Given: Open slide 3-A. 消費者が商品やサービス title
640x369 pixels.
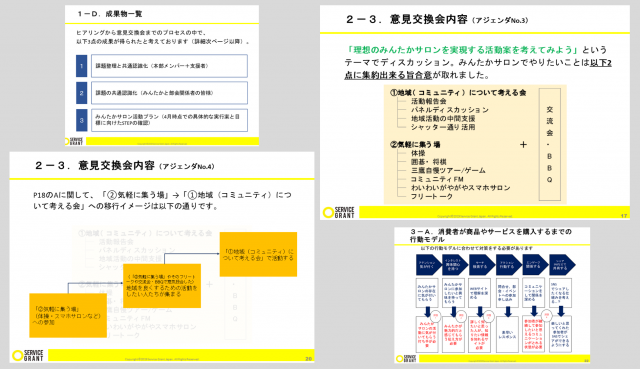Looking at the screenshot, I should pyautogui.click(x=491, y=235).
